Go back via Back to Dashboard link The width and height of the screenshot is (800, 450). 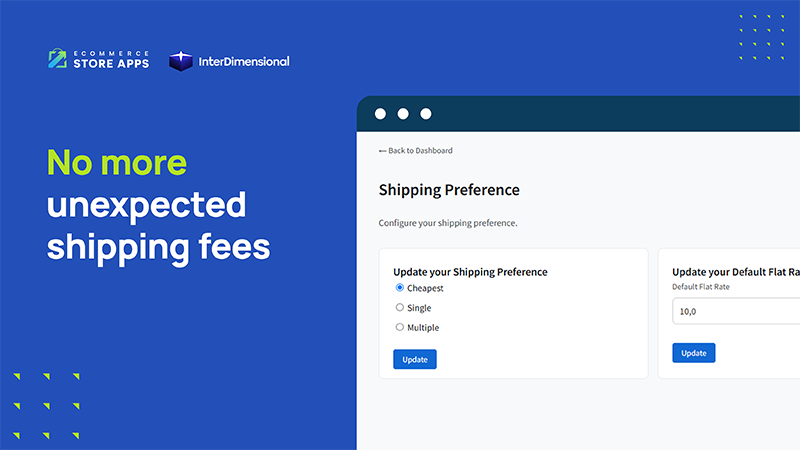click(x=420, y=151)
